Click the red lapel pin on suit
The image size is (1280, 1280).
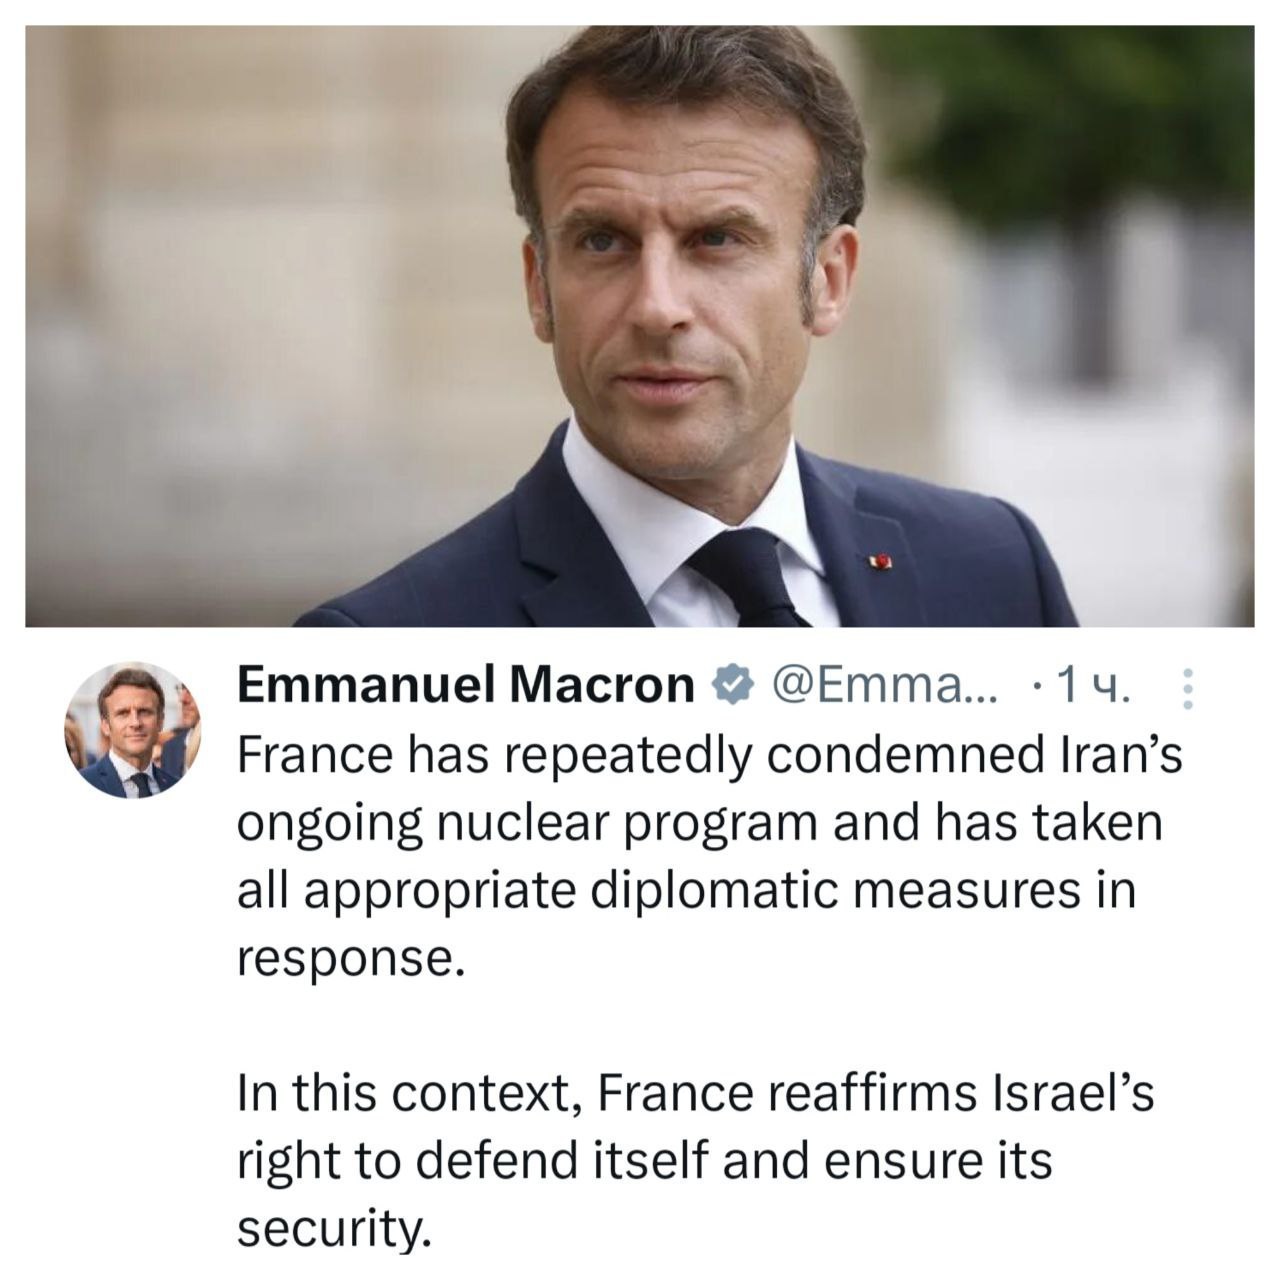click(884, 565)
